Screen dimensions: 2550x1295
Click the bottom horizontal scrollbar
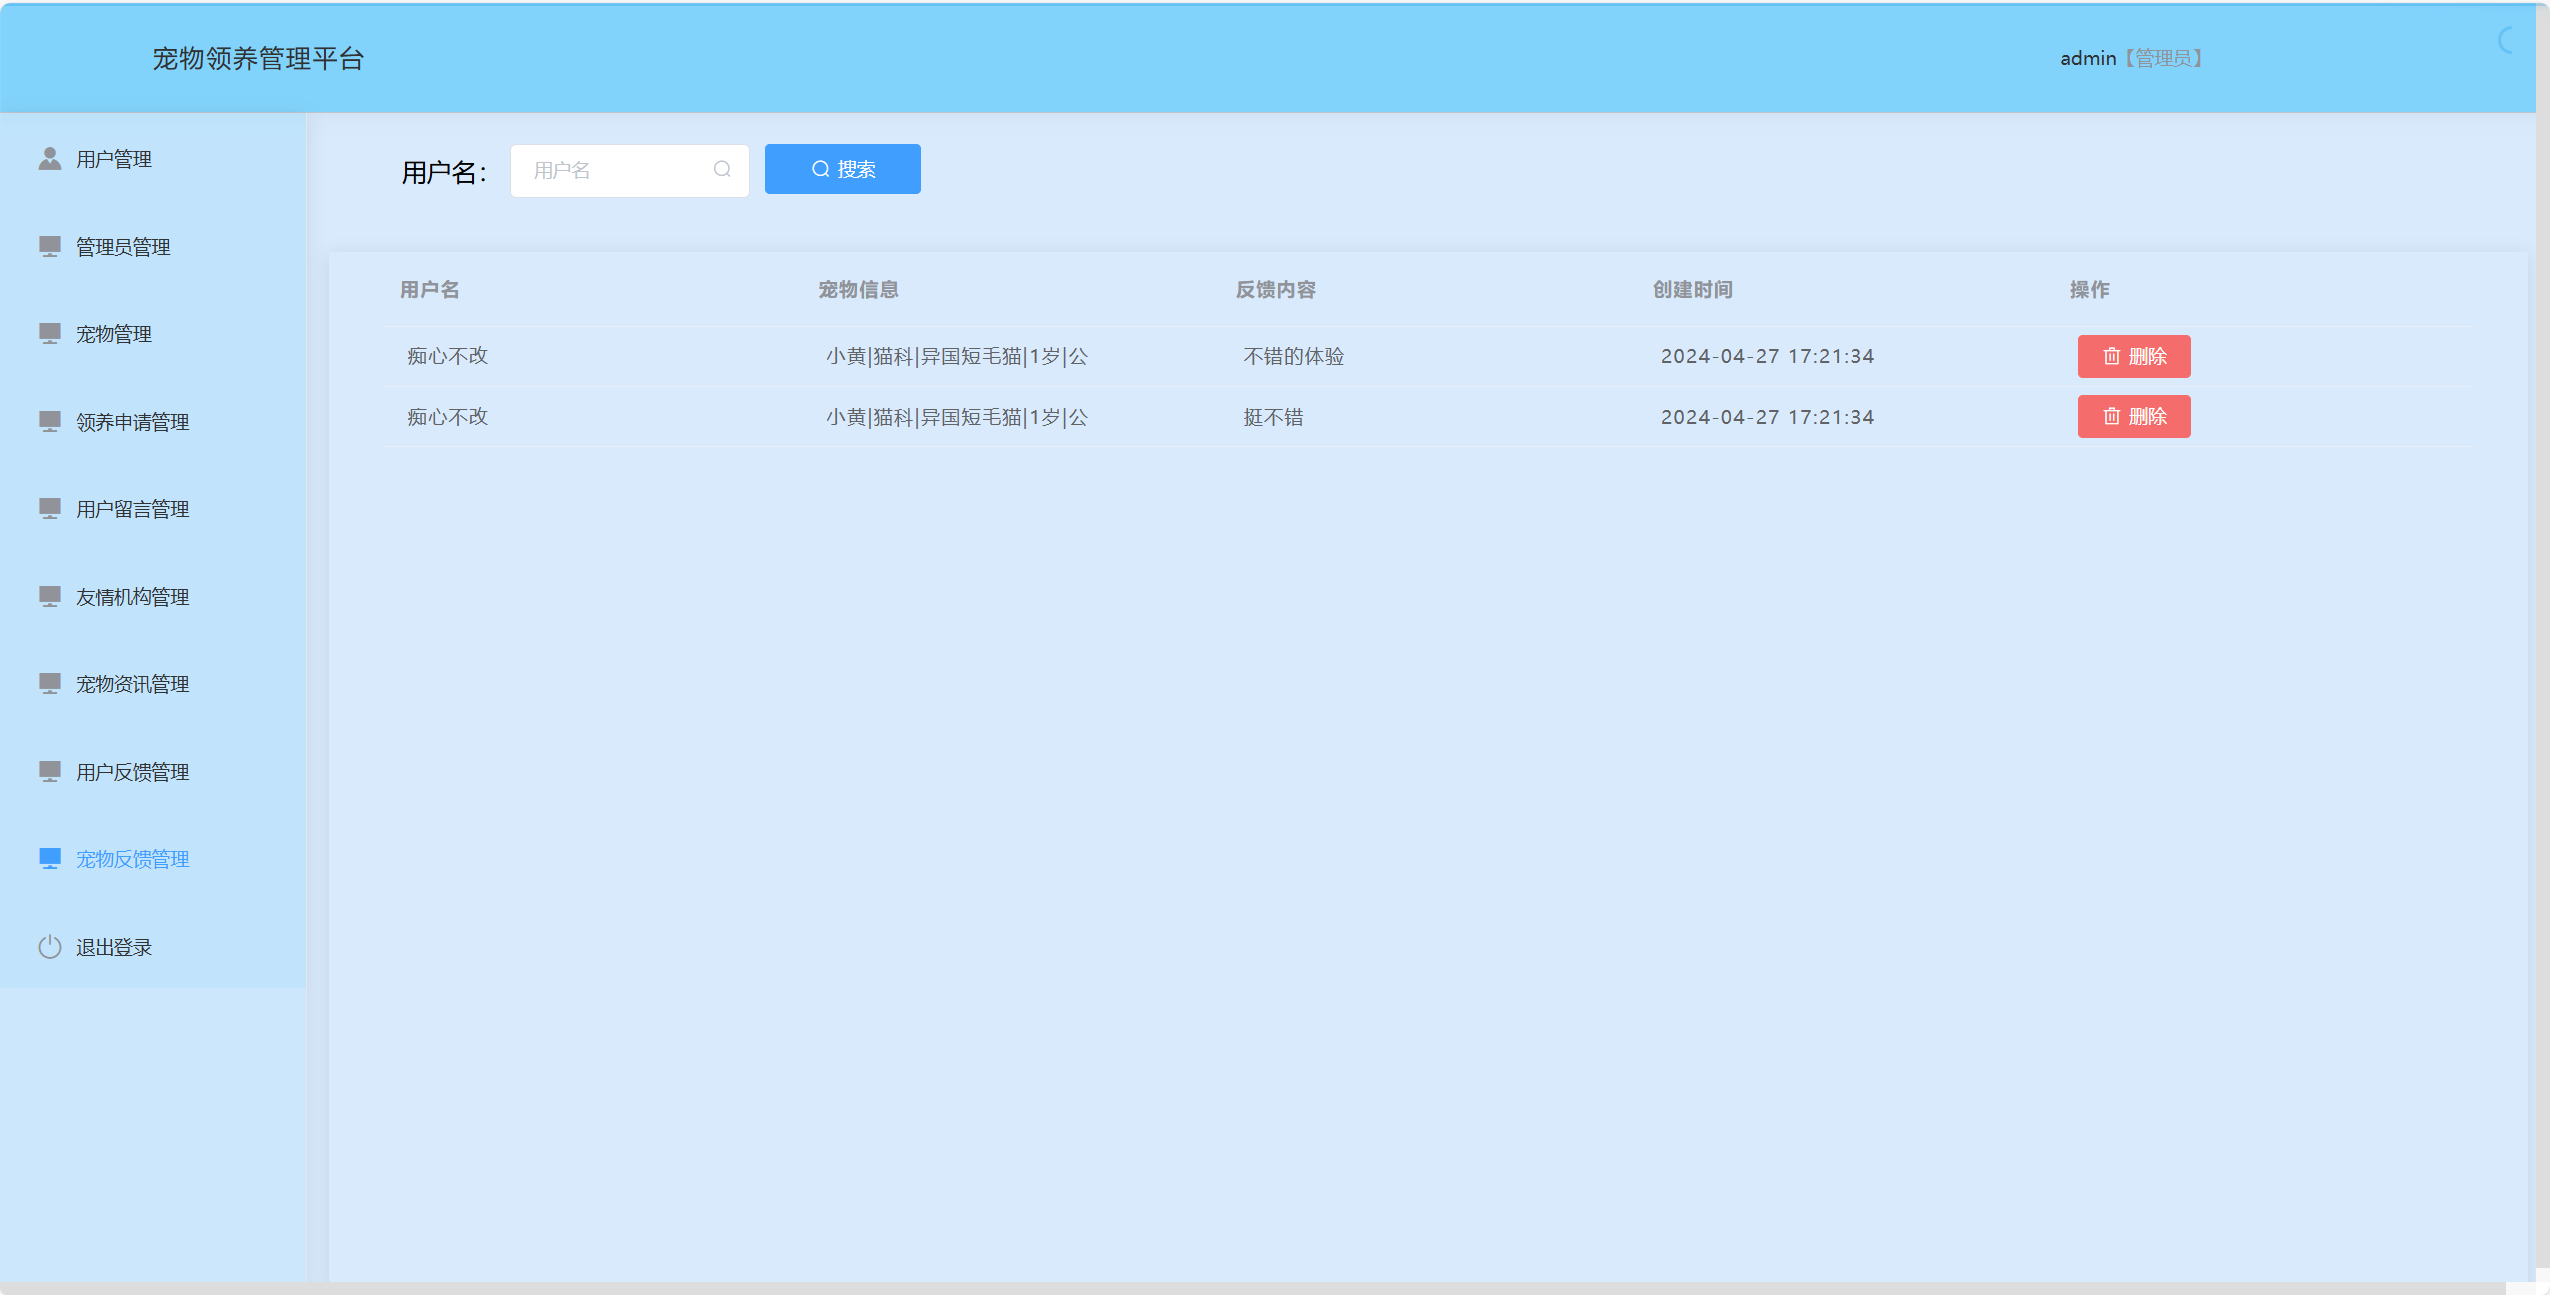(x=1250, y=1288)
